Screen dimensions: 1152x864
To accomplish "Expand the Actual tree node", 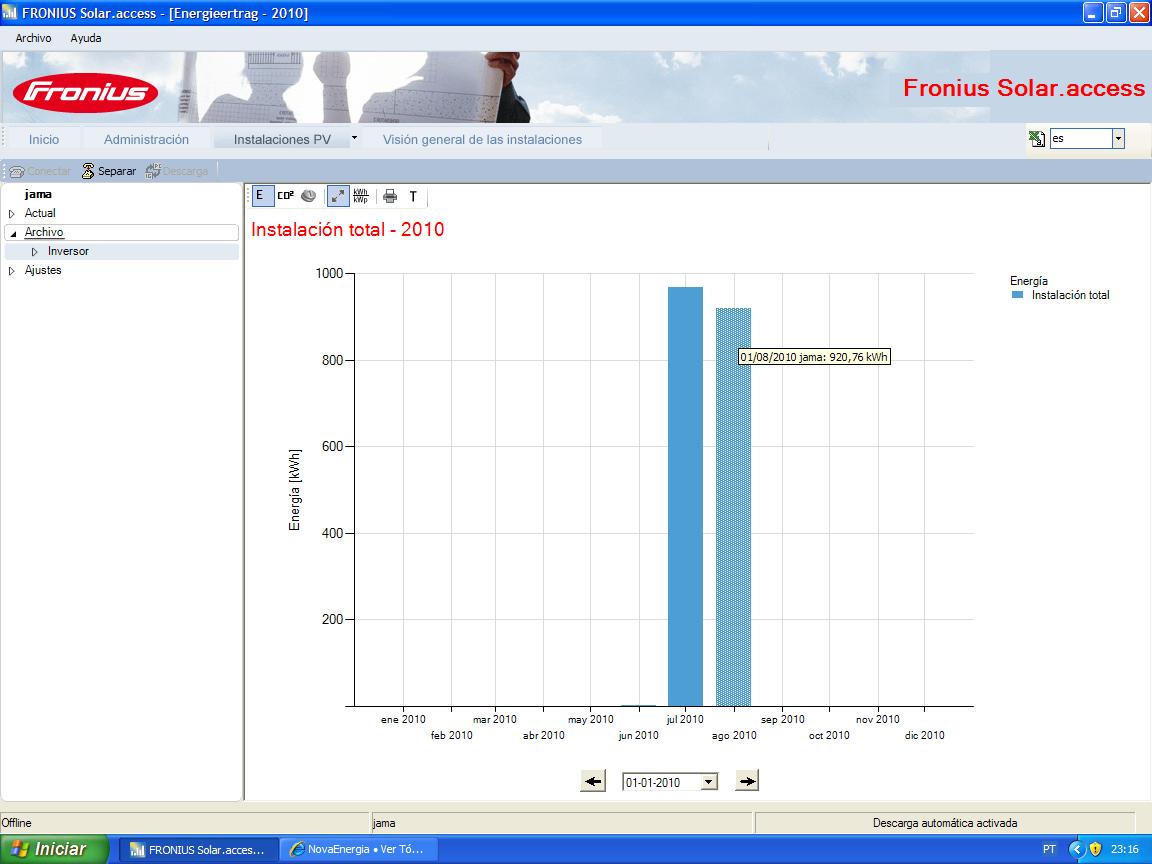I will 12,214.
